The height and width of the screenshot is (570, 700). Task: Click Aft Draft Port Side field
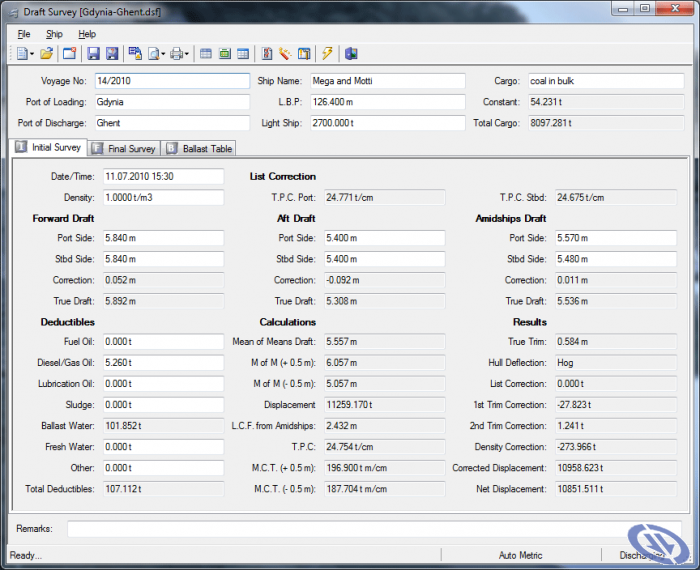click(384, 238)
